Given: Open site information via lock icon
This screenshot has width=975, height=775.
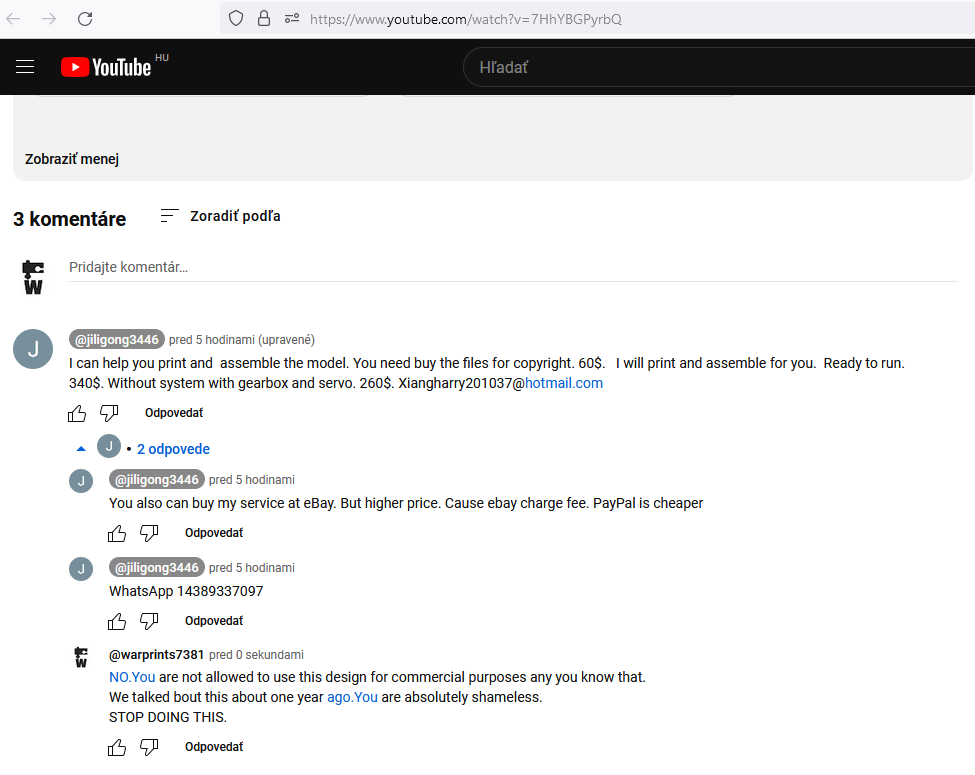Looking at the screenshot, I should (x=264, y=18).
